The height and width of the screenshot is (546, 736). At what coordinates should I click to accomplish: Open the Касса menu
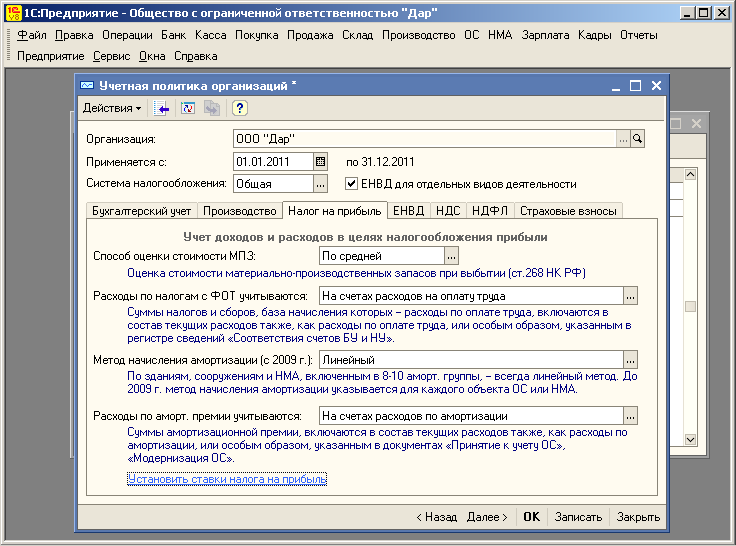click(x=210, y=35)
